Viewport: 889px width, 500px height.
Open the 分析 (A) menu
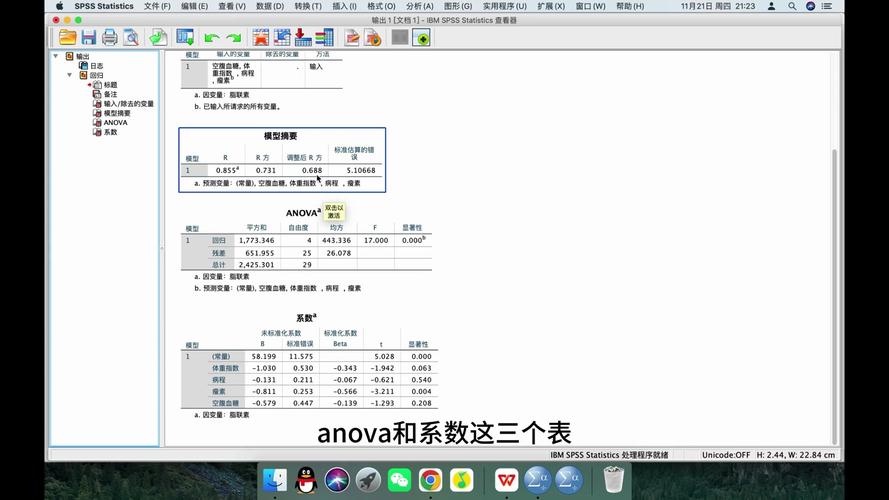pos(420,6)
